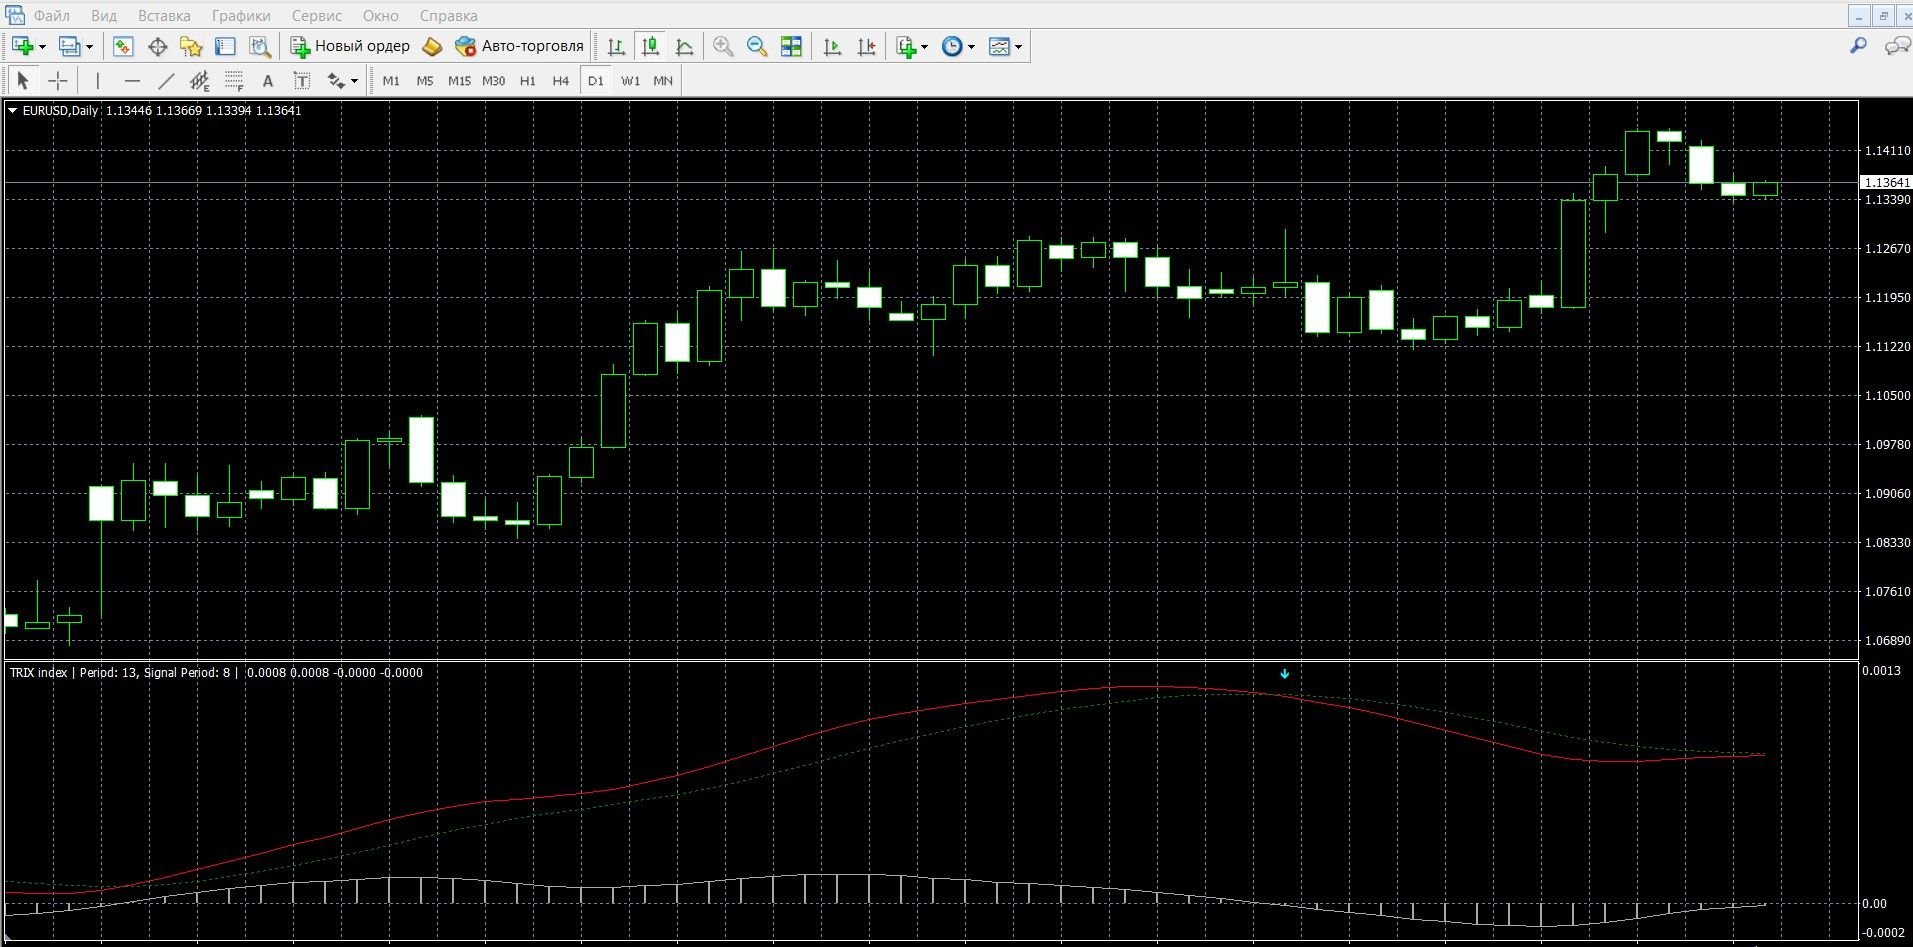The height and width of the screenshot is (947, 1913).
Task: Switch chart to M1 timeframe
Action: (391, 80)
